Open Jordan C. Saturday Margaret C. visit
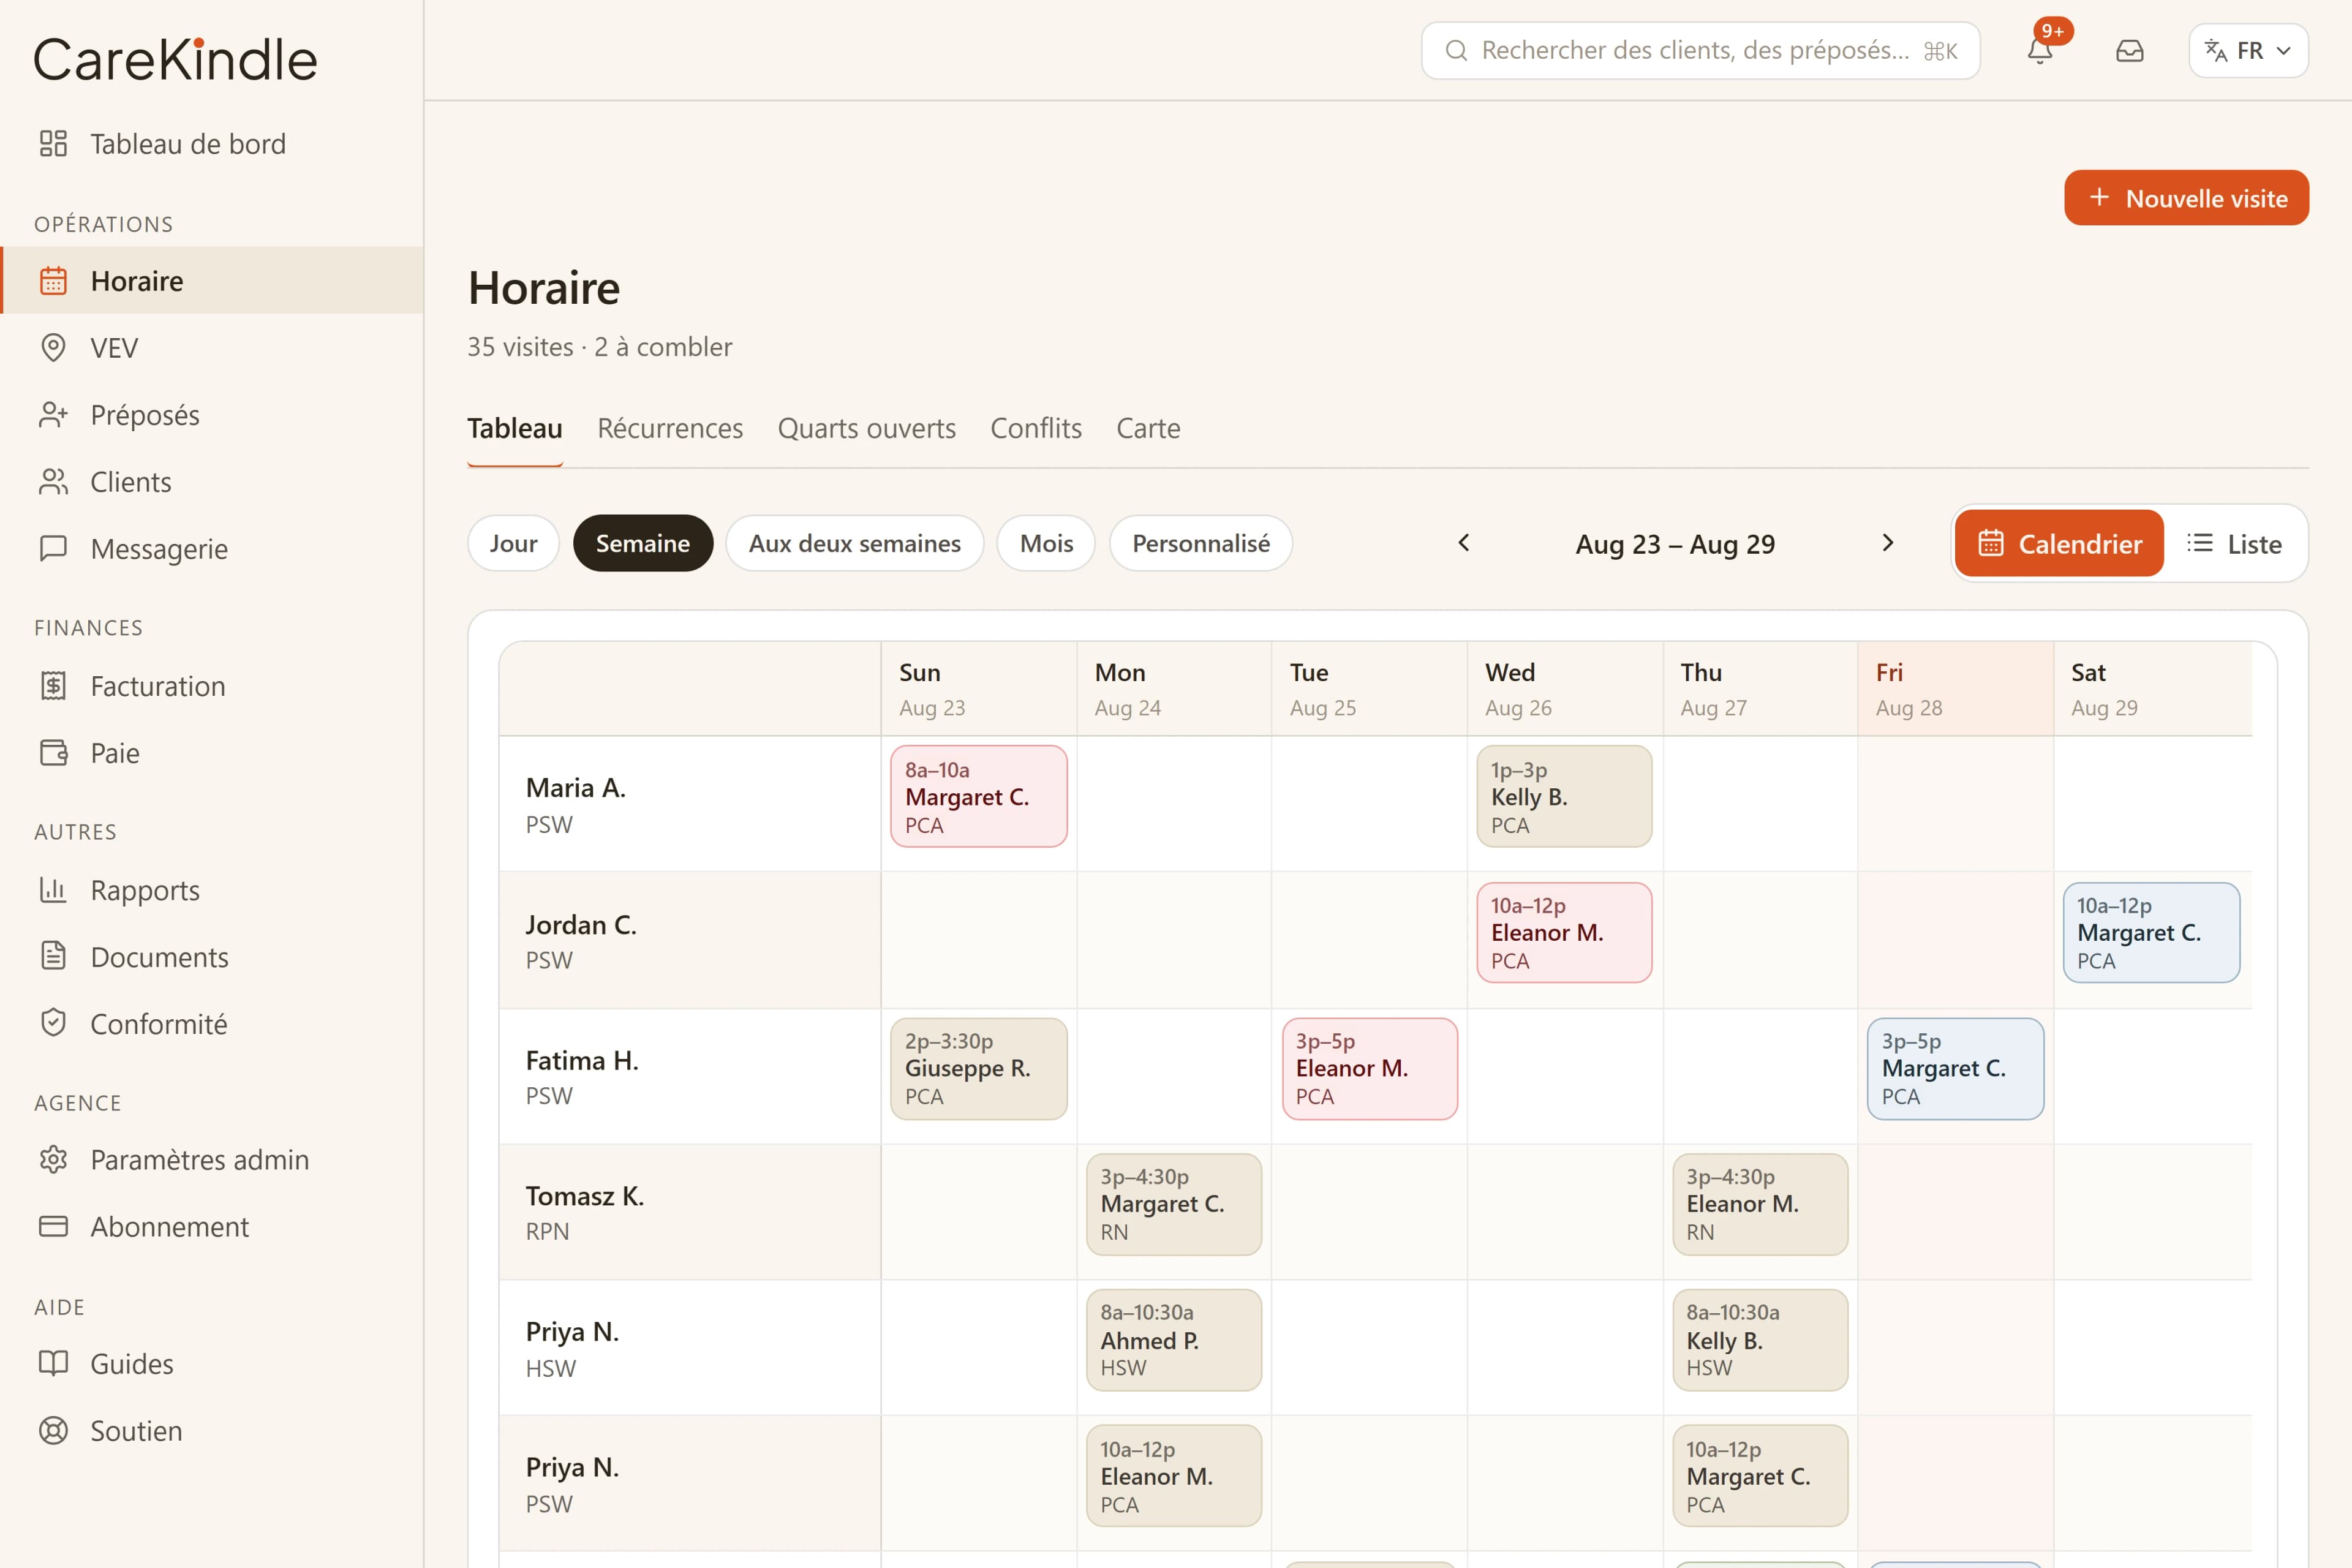 pyautogui.click(x=2151, y=933)
